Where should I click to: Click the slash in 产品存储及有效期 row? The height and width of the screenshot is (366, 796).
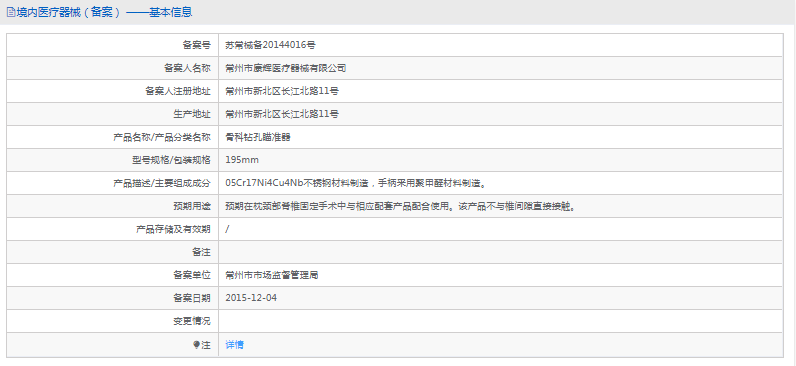pyautogui.click(x=227, y=229)
